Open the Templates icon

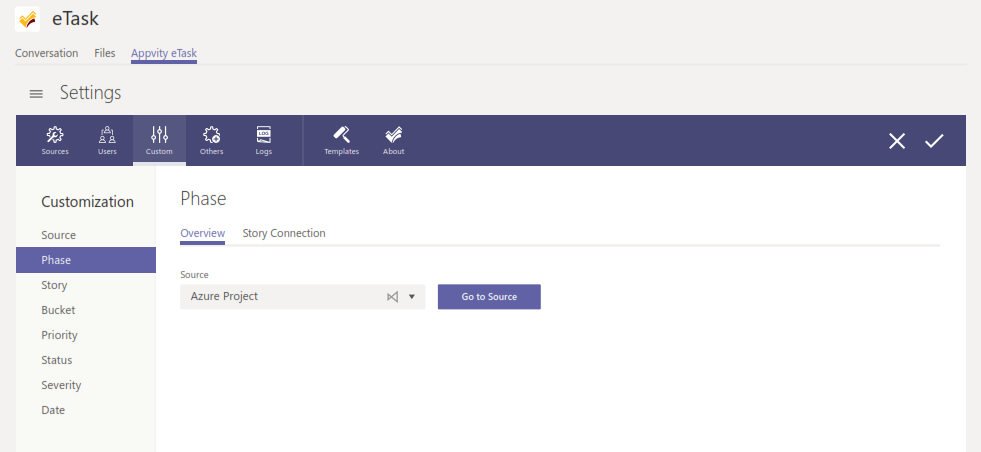coord(341,140)
